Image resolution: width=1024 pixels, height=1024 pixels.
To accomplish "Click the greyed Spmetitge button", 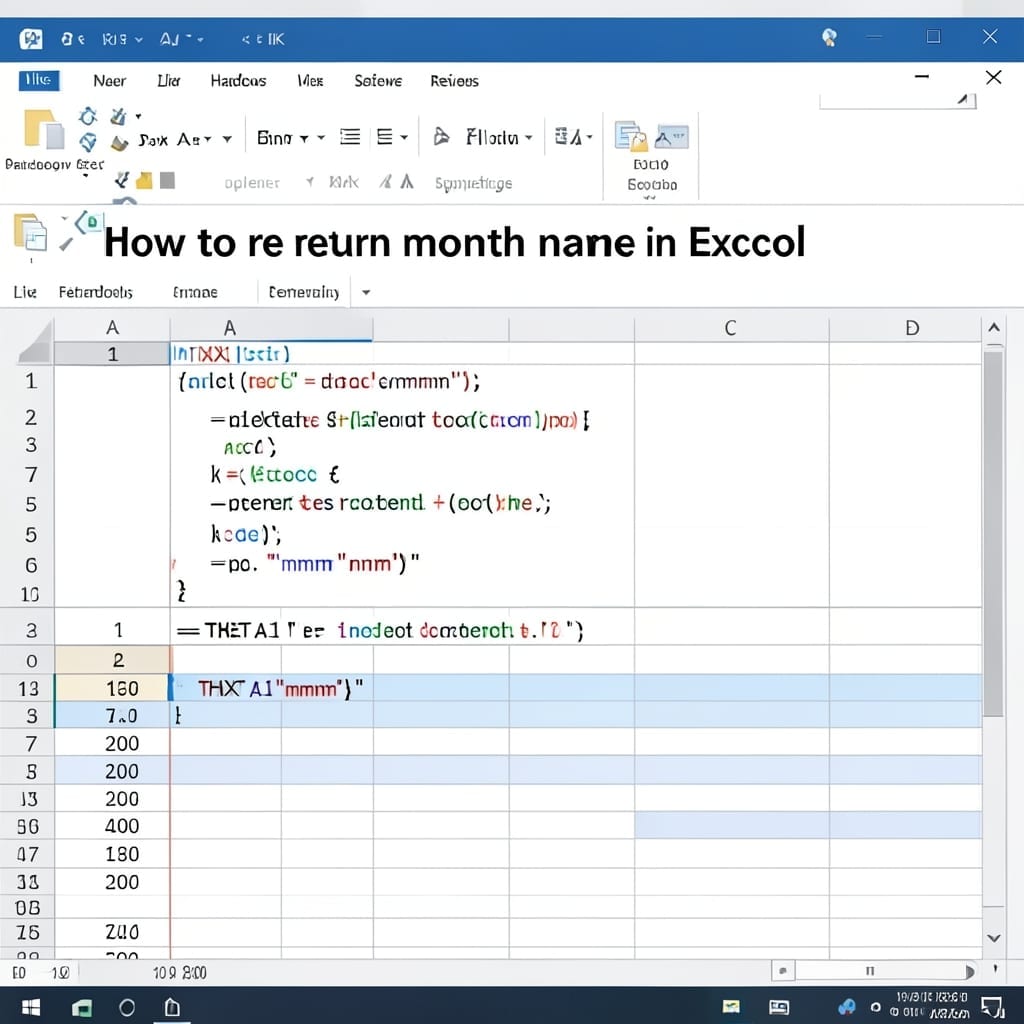I will click(473, 184).
